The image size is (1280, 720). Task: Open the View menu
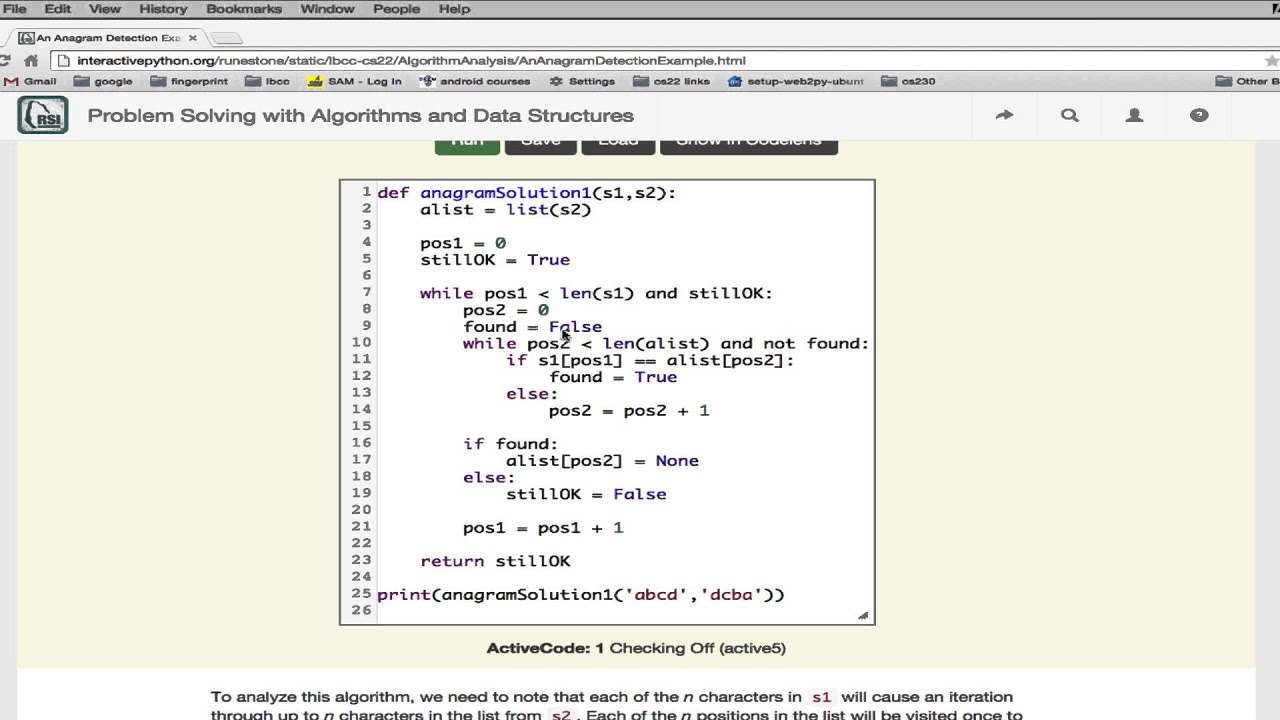click(x=104, y=9)
